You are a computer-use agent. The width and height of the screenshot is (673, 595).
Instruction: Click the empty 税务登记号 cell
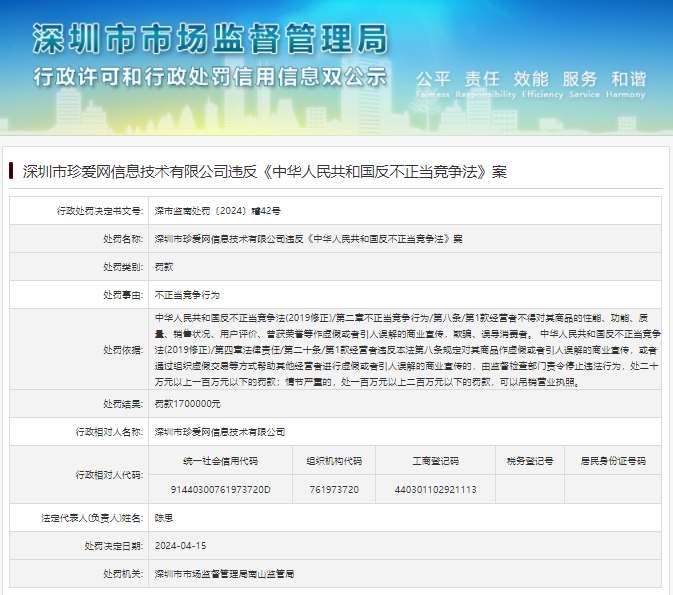(x=529, y=489)
